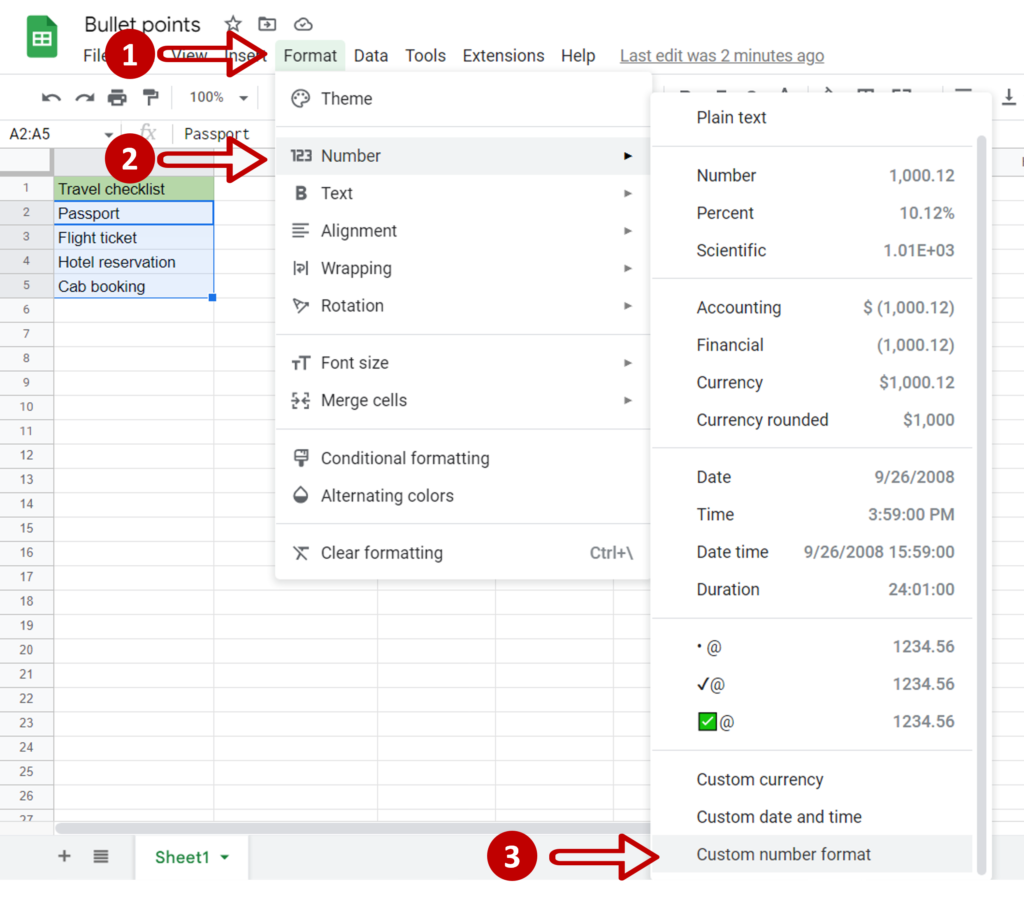
Task: Choose Conditional formatting
Action: [463, 458]
